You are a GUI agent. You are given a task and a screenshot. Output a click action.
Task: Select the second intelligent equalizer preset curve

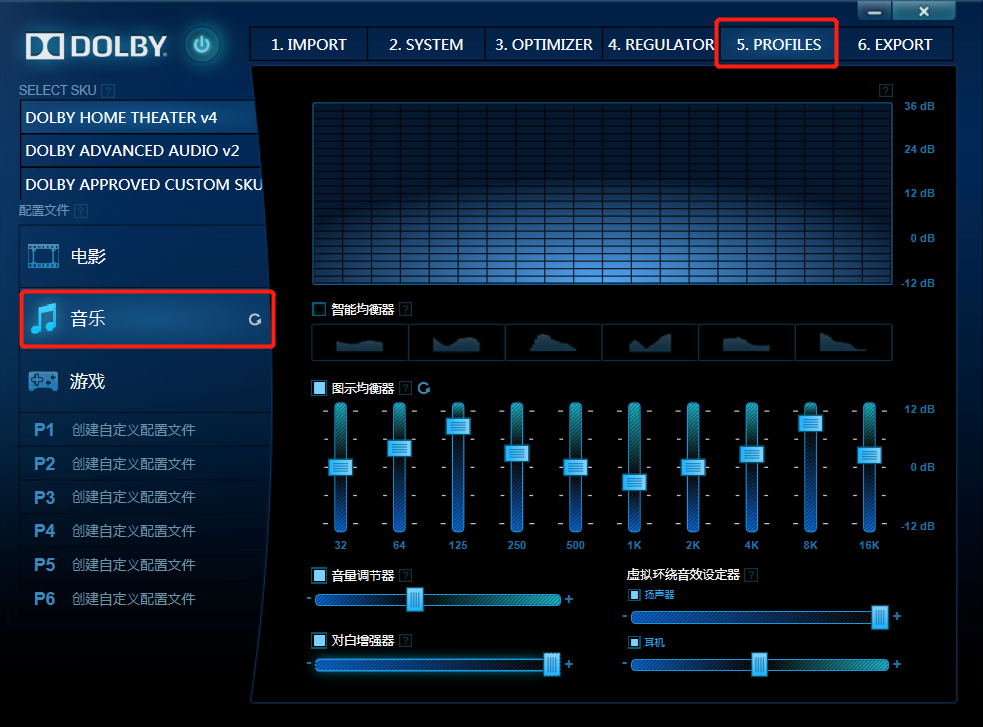pyautogui.click(x=456, y=342)
